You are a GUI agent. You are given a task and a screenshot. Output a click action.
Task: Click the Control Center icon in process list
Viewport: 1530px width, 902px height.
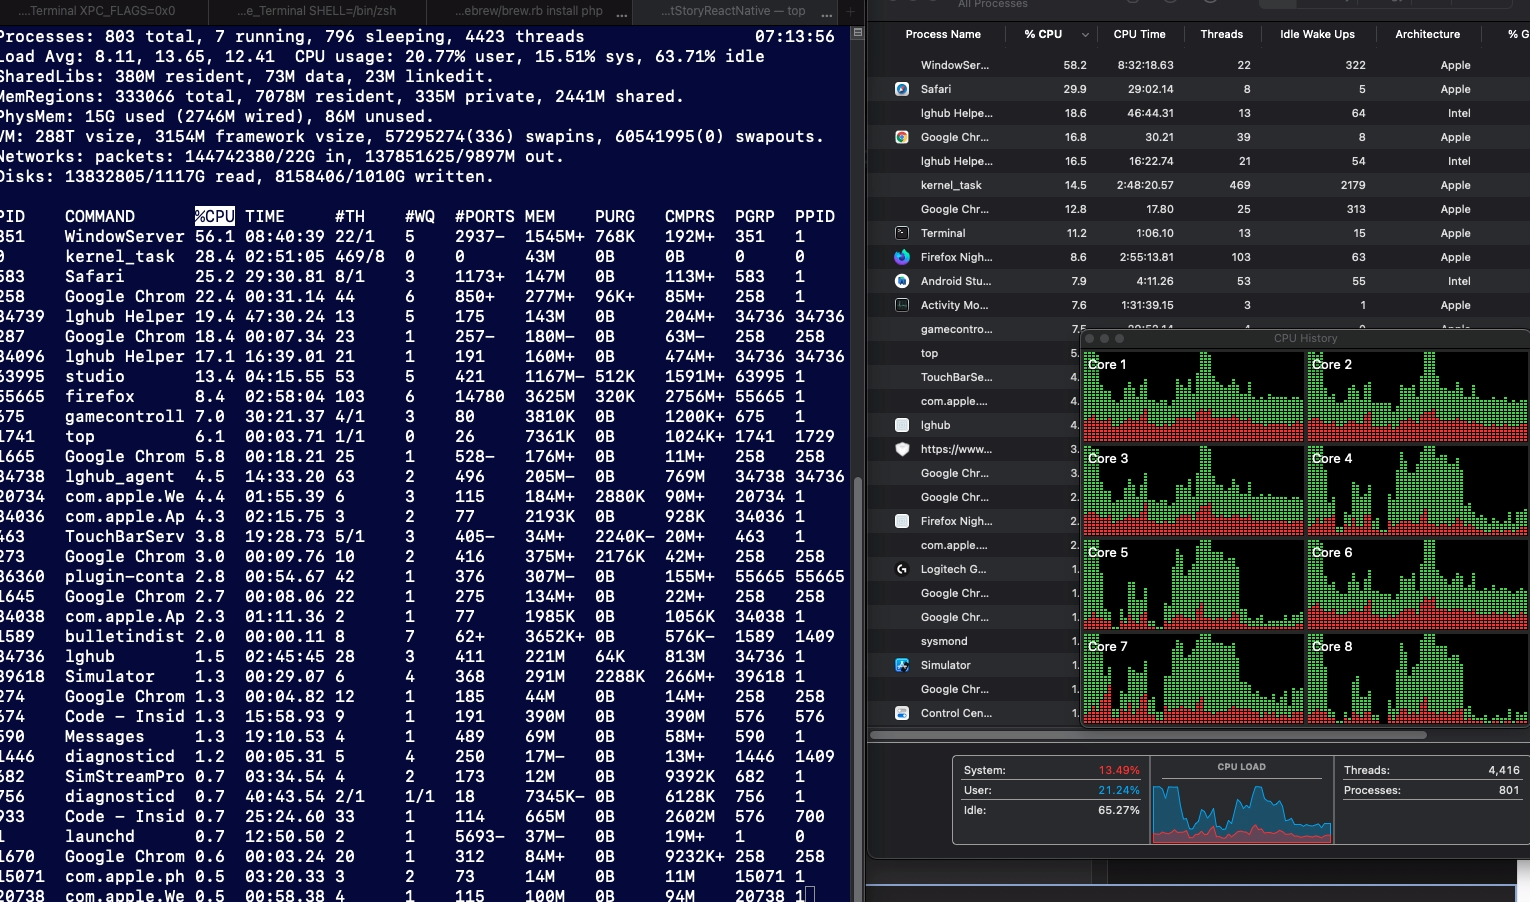(x=902, y=713)
